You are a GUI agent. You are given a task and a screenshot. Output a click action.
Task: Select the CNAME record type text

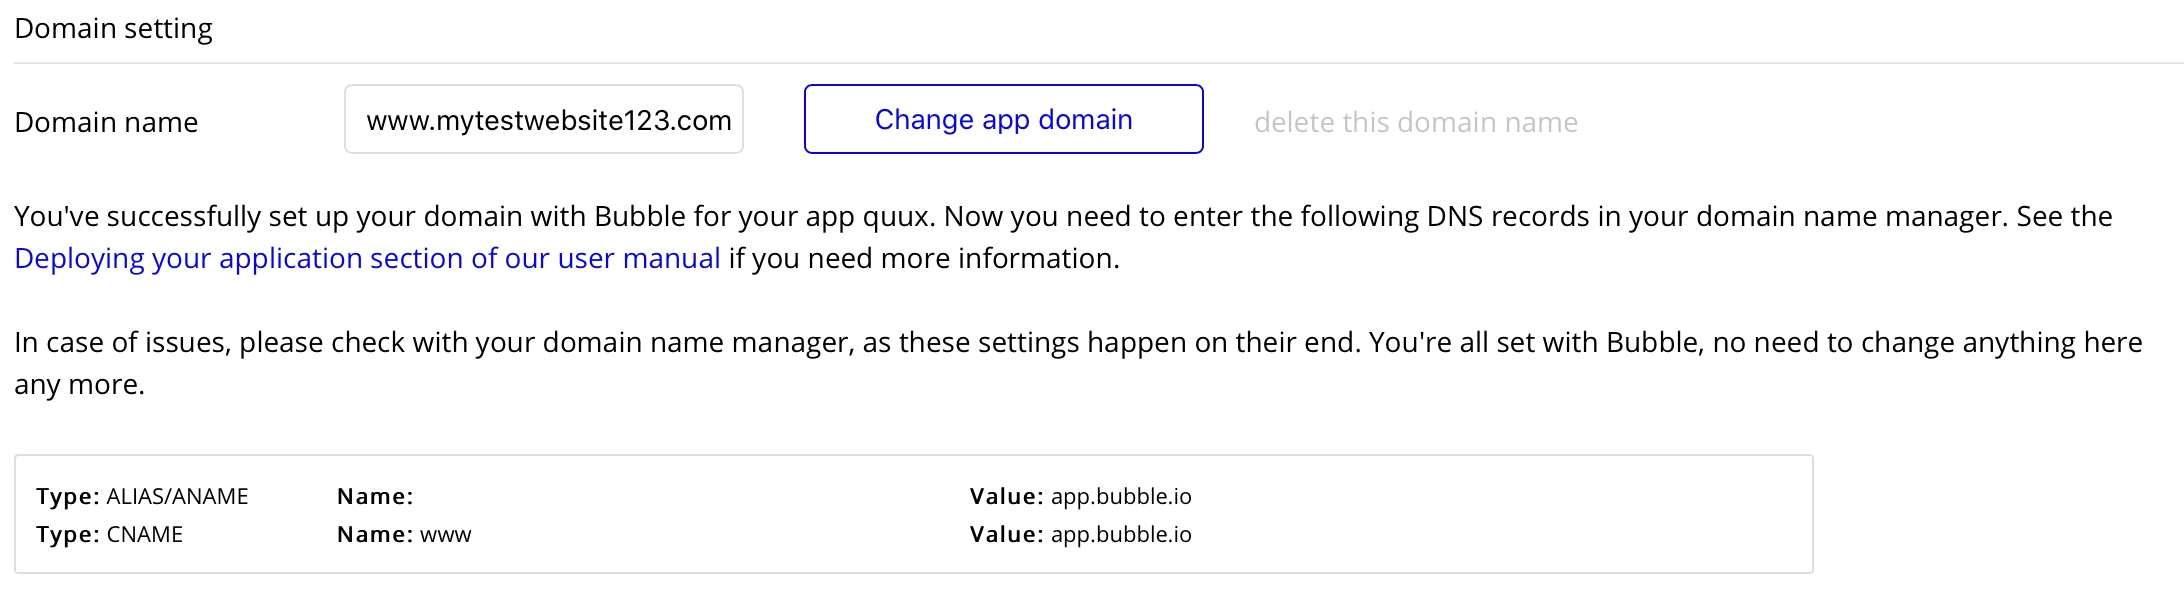[x=144, y=534]
